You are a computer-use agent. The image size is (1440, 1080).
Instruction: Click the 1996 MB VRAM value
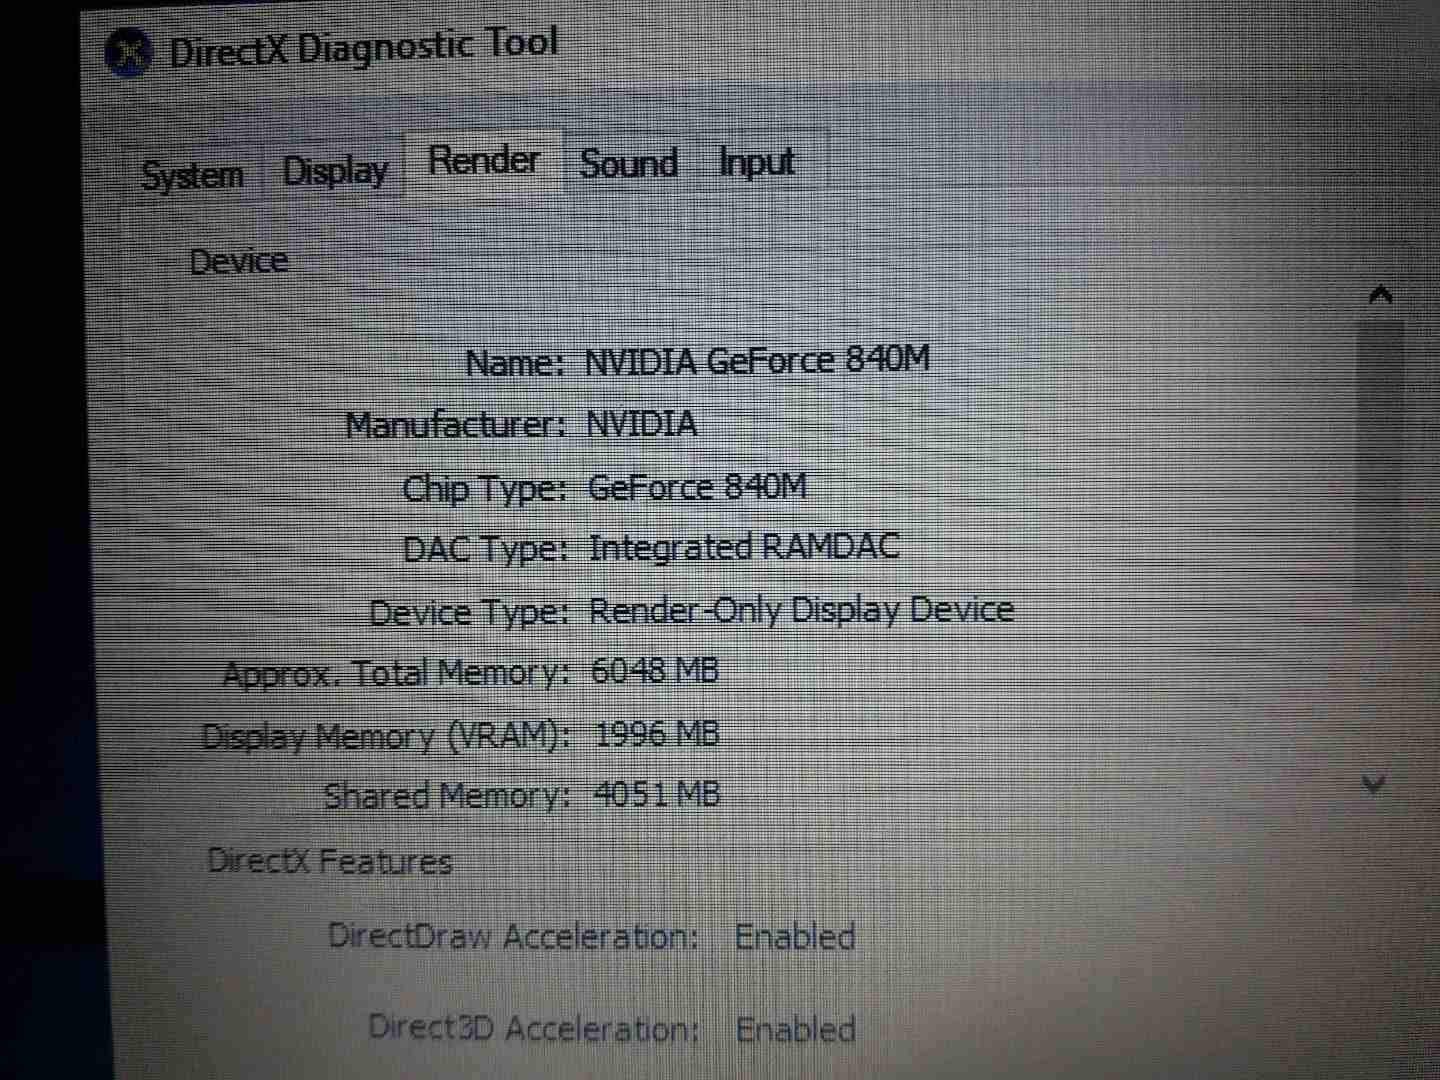[x=656, y=734]
